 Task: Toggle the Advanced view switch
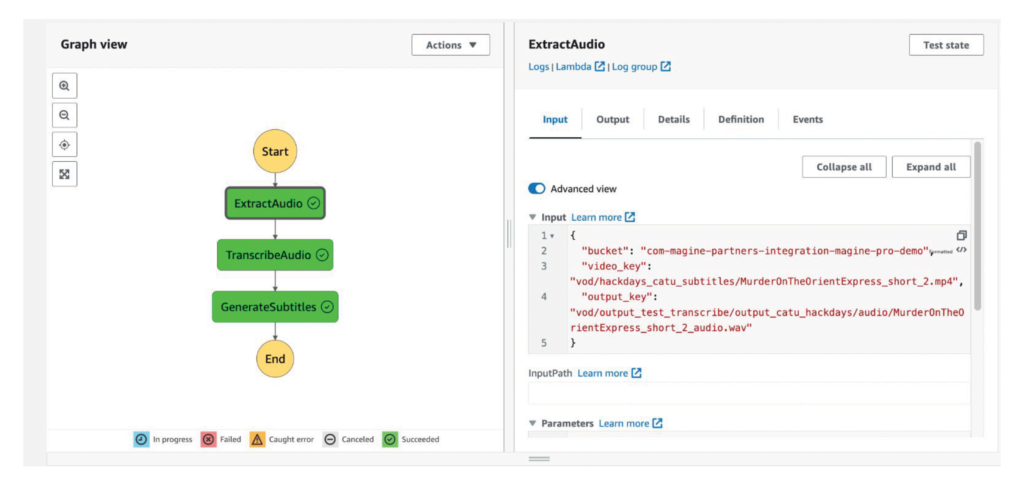click(x=537, y=189)
